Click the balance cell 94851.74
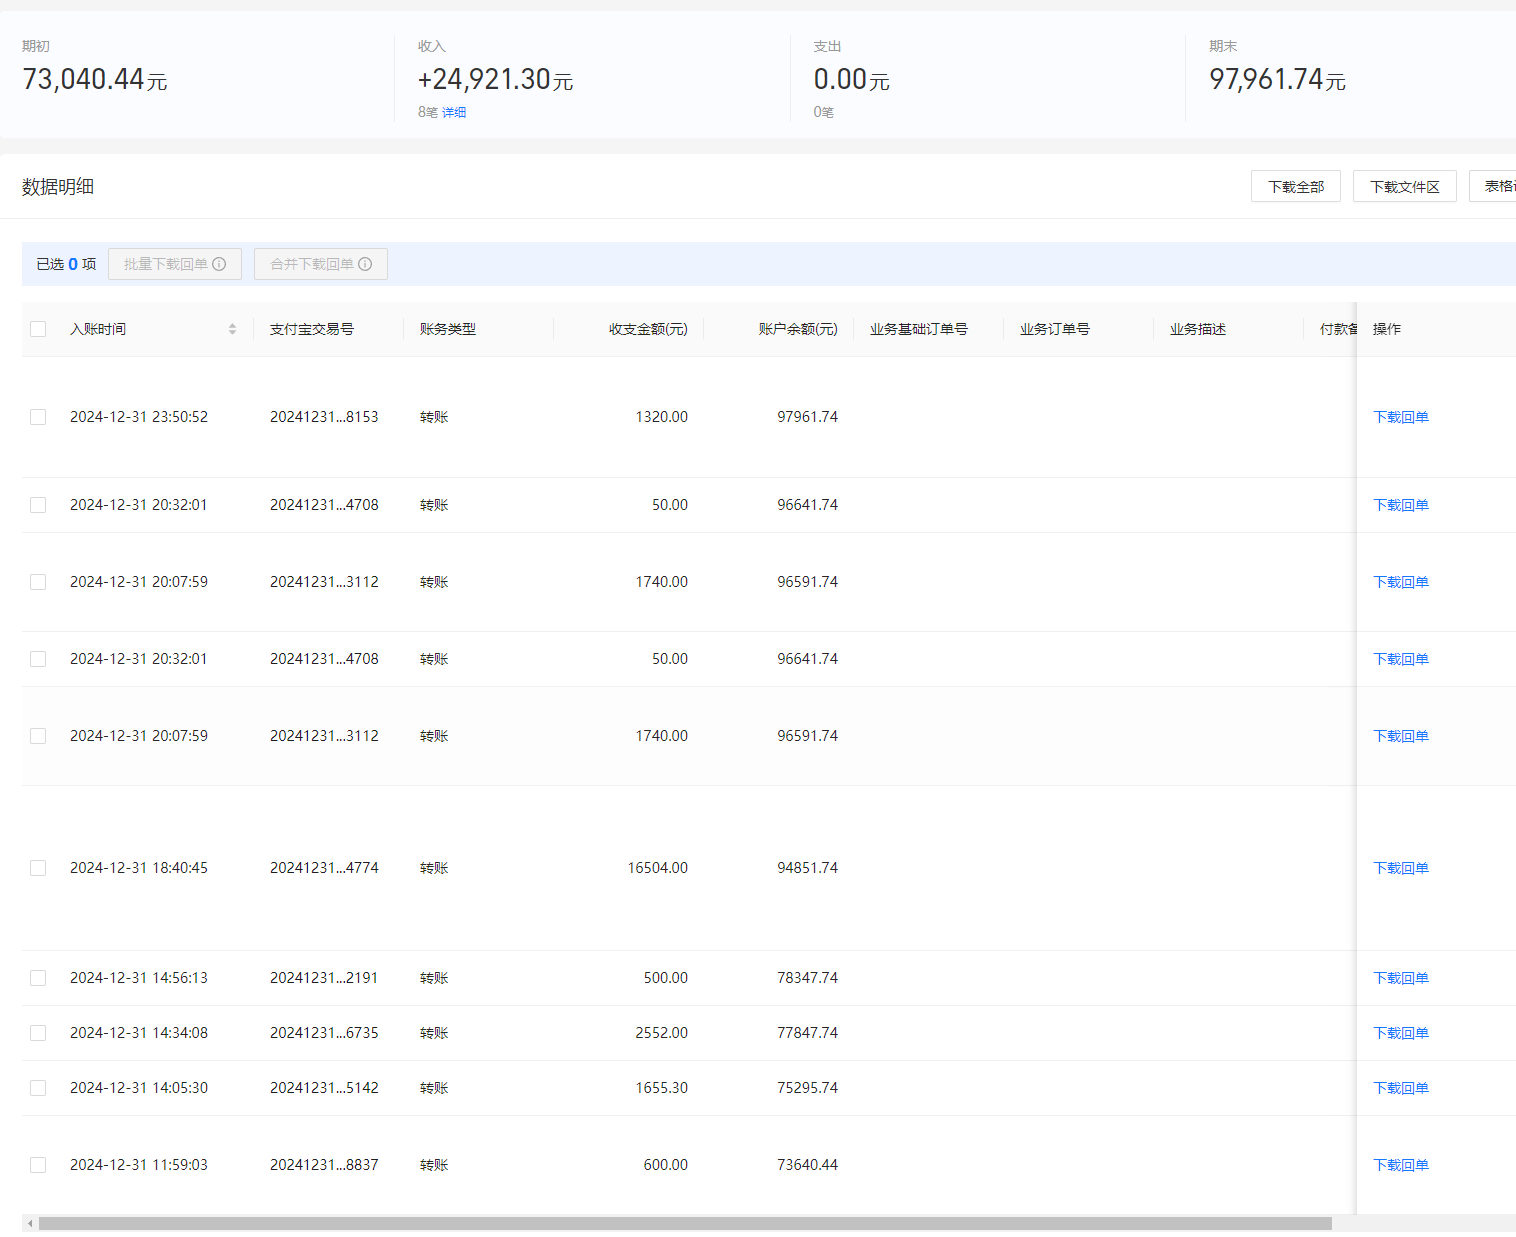1516x1237 pixels. point(808,868)
